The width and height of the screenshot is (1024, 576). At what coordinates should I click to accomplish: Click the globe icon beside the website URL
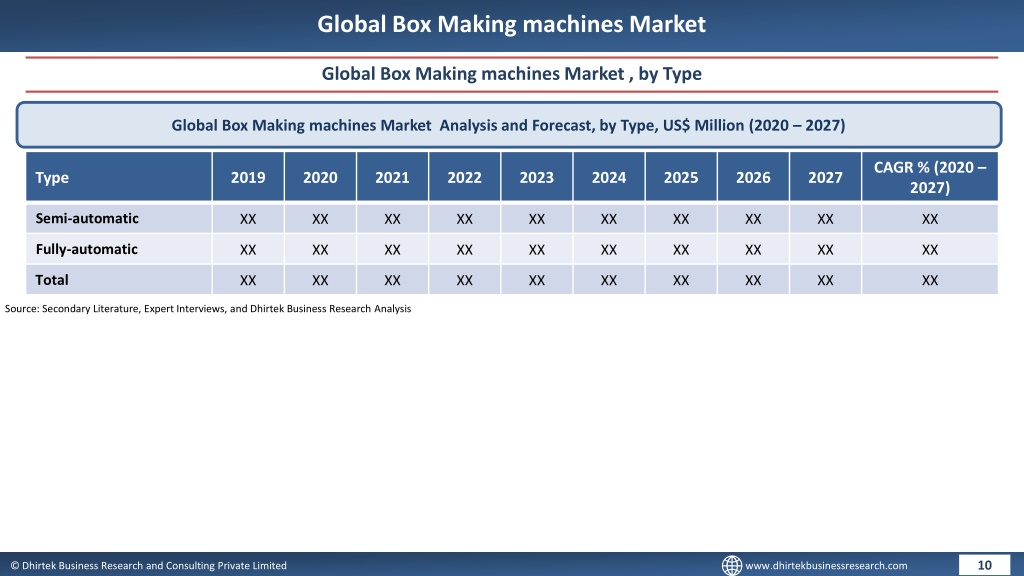731,565
